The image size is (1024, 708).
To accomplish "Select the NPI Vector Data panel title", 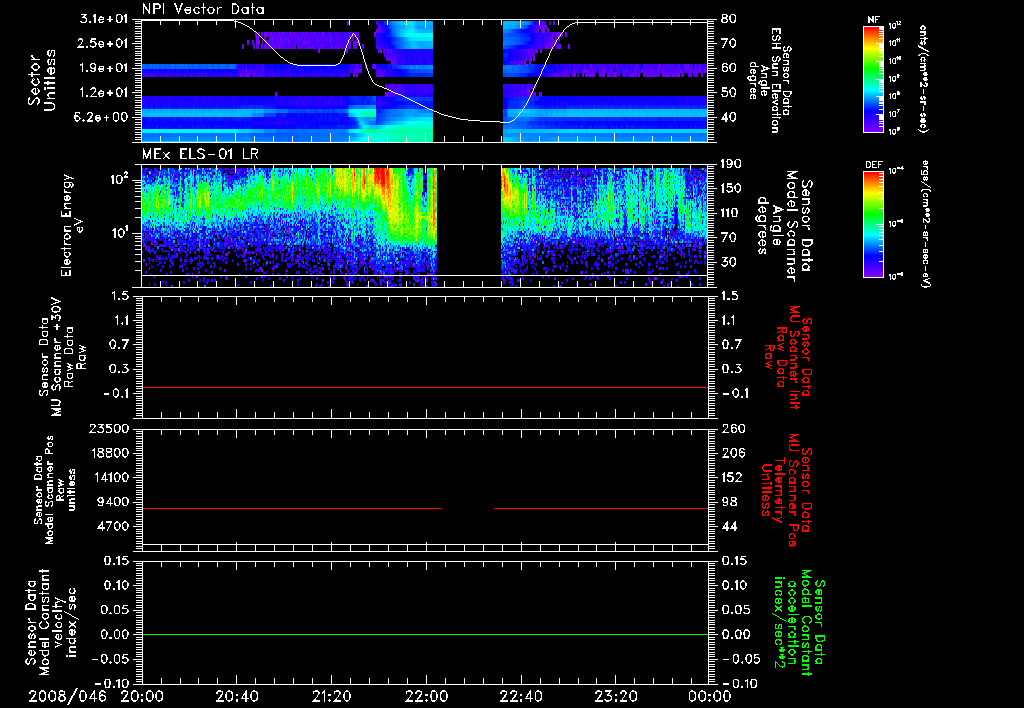I will coord(203,9).
